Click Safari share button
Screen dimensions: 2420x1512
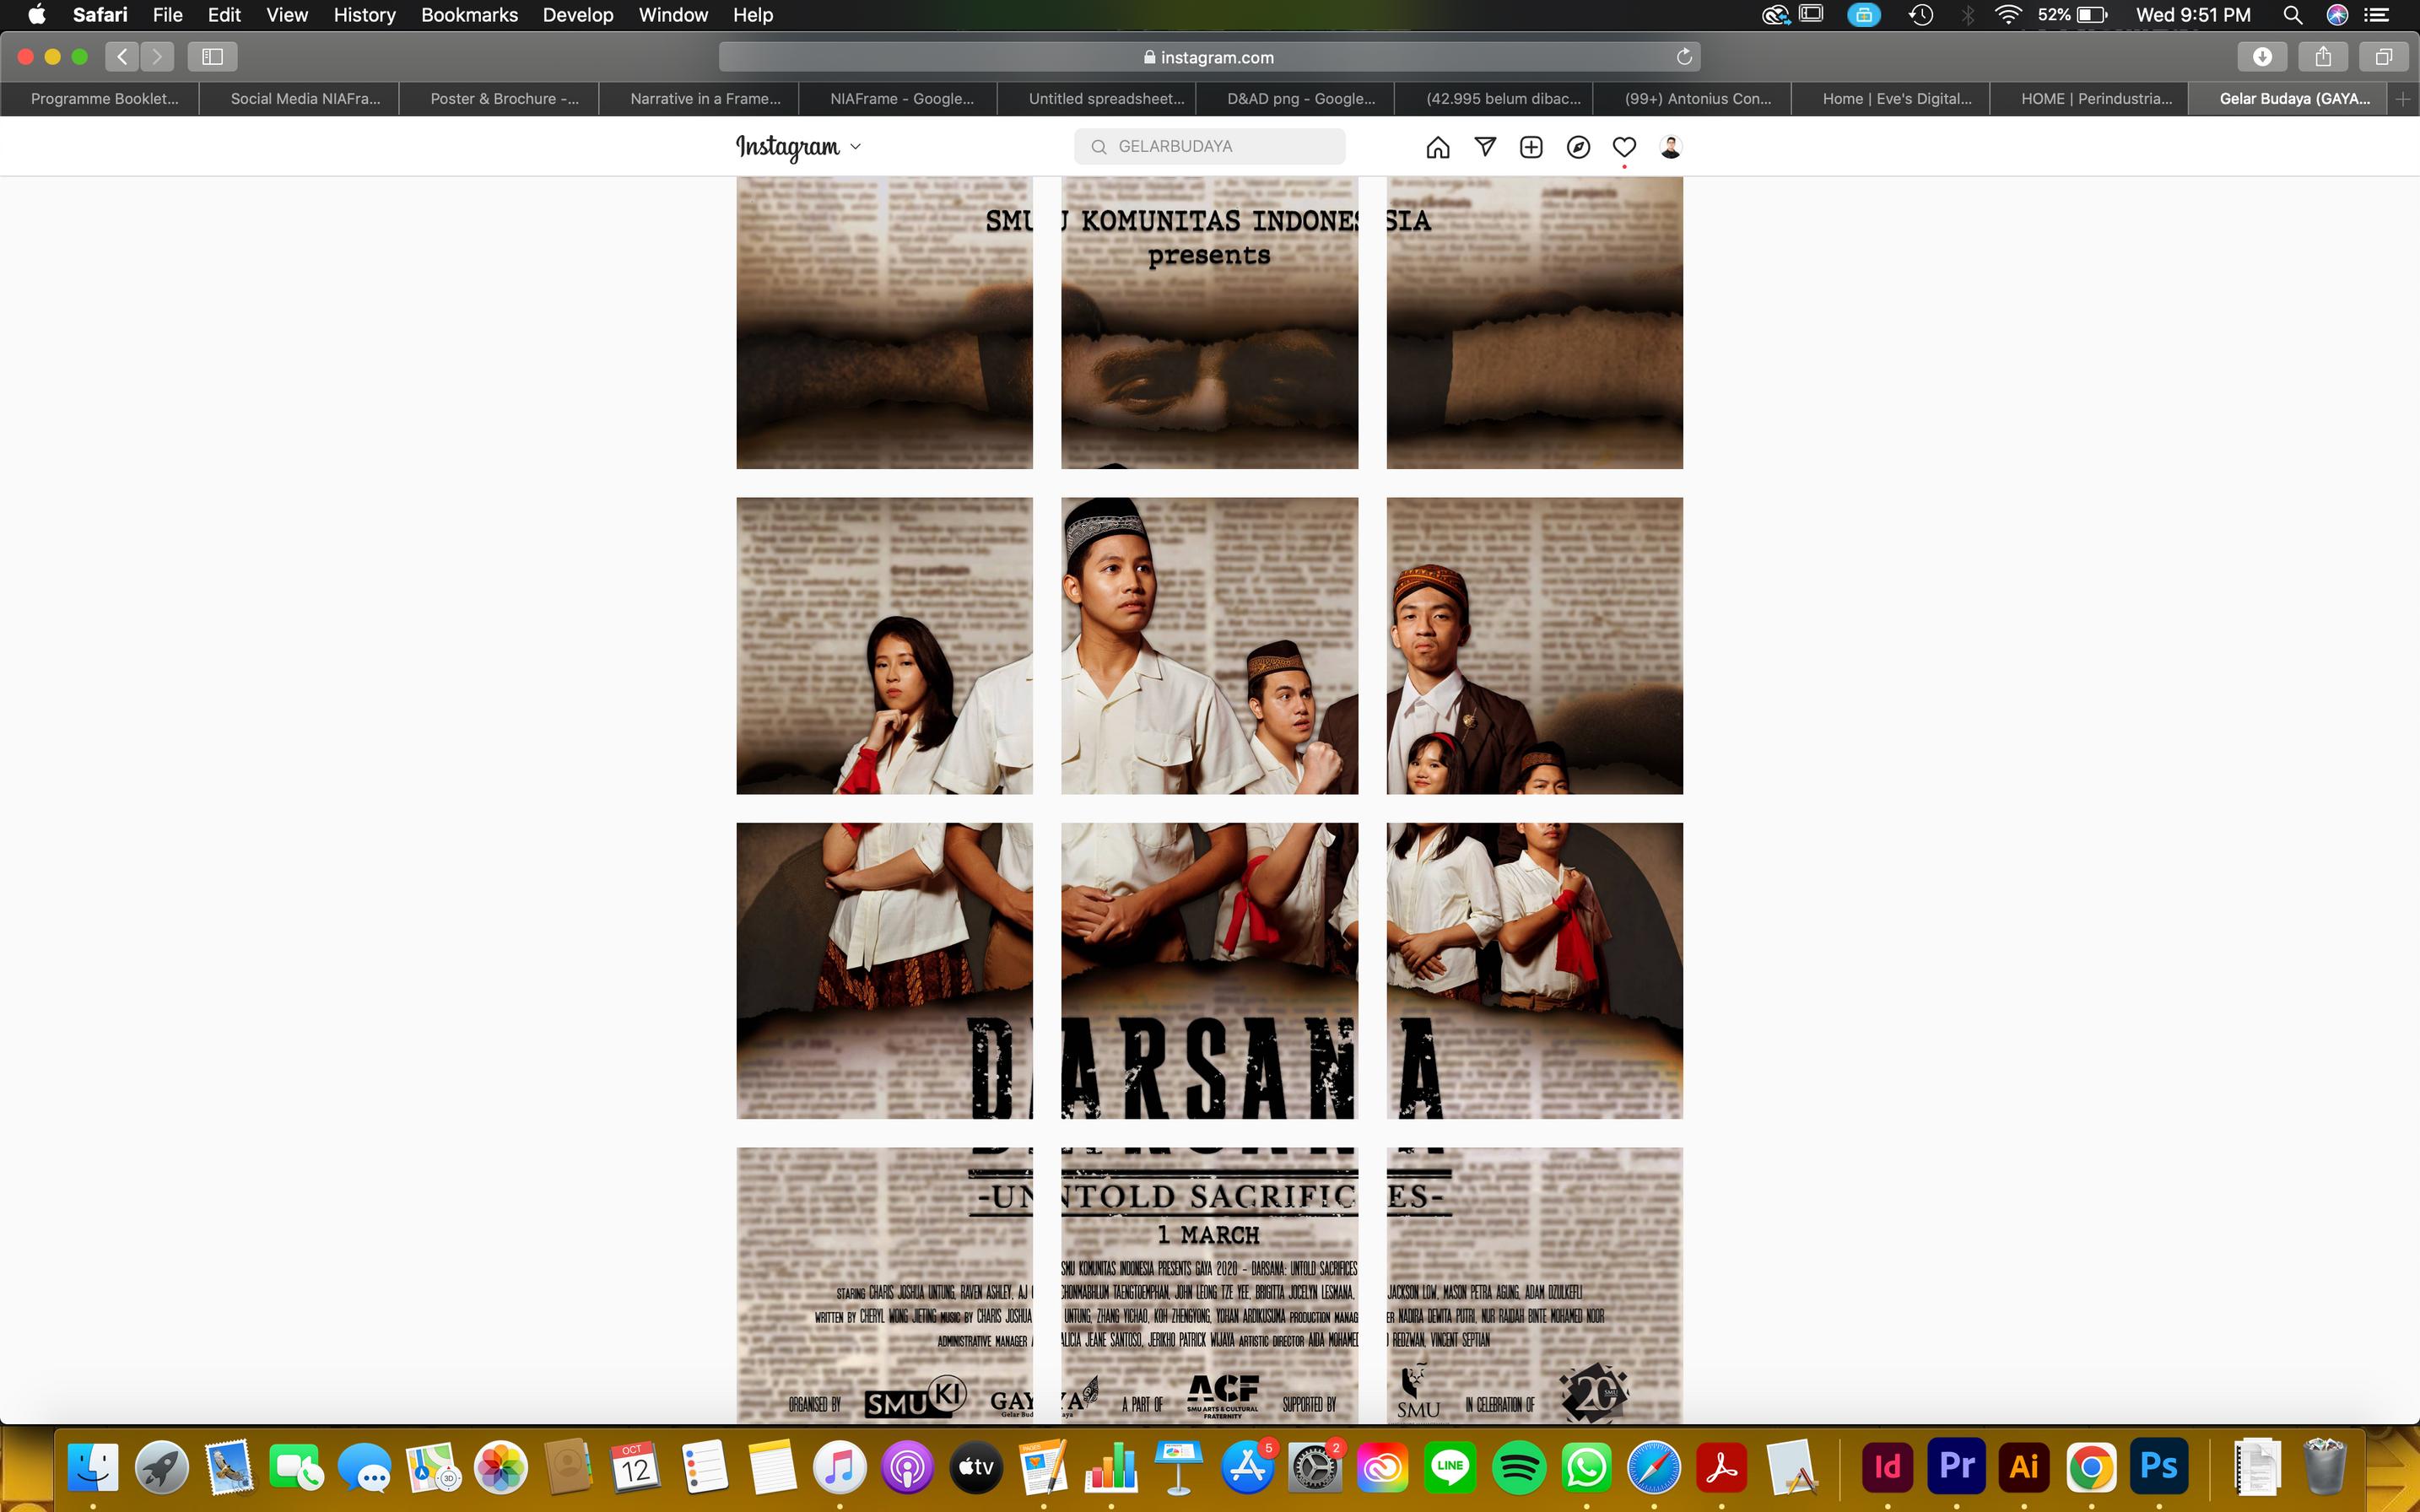(x=2322, y=57)
